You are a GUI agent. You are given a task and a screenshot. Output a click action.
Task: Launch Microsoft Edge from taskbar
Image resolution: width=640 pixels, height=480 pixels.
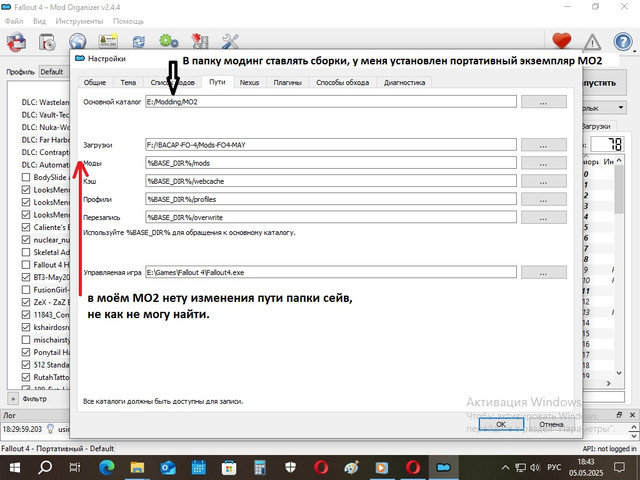tap(107, 467)
